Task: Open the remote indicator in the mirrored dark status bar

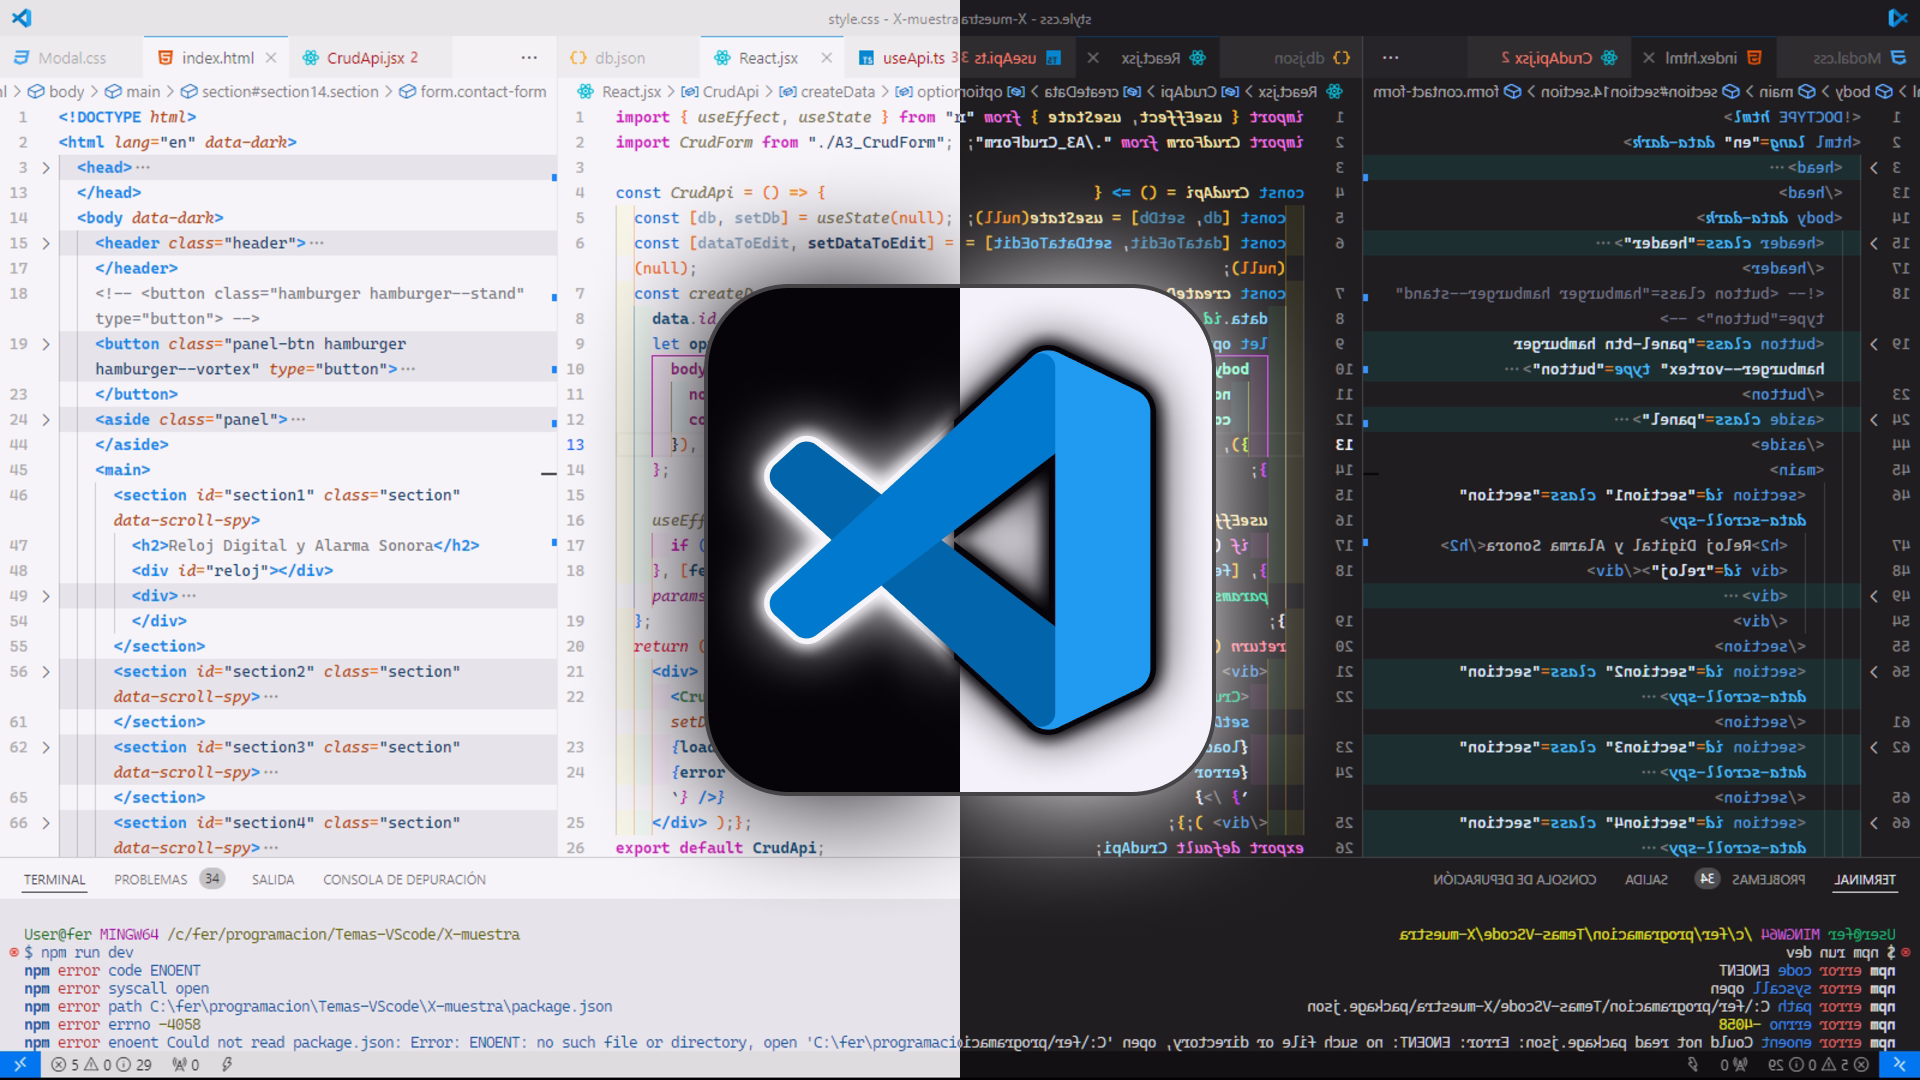Action: pos(1900,1064)
